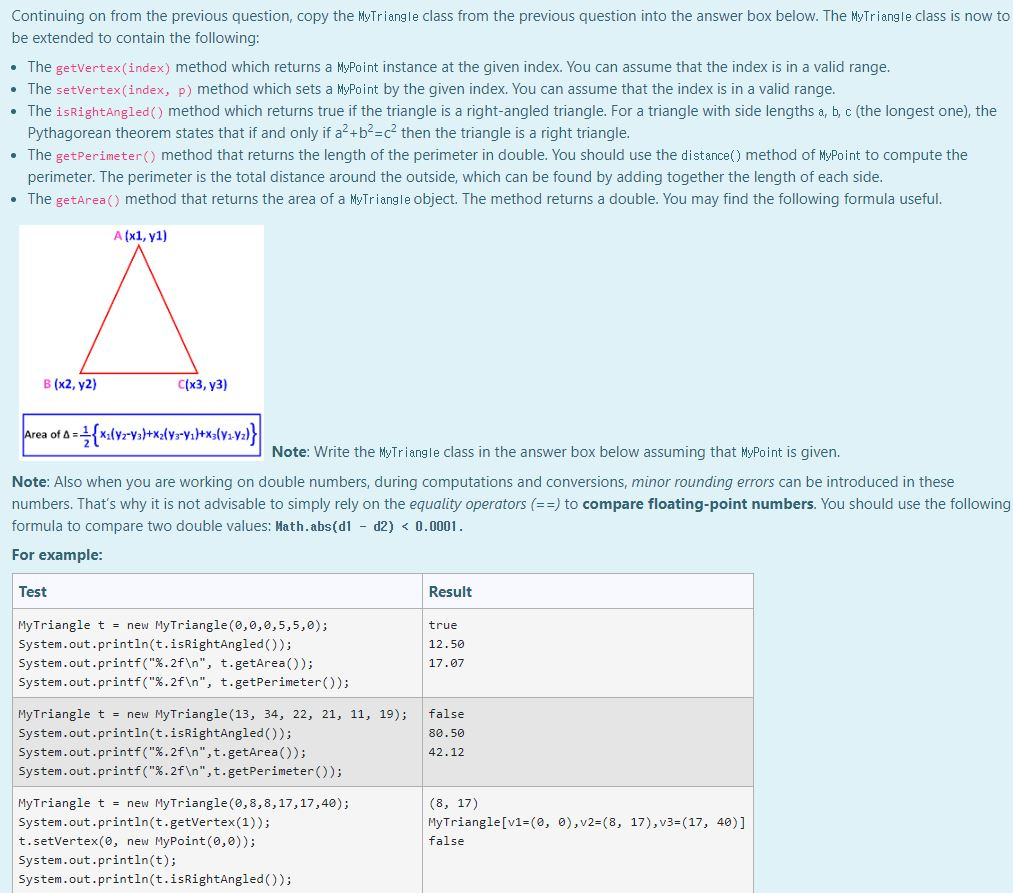This screenshot has height=893, width=1013.
Task: Click the red triangle diagram image
Action: click(x=140, y=315)
